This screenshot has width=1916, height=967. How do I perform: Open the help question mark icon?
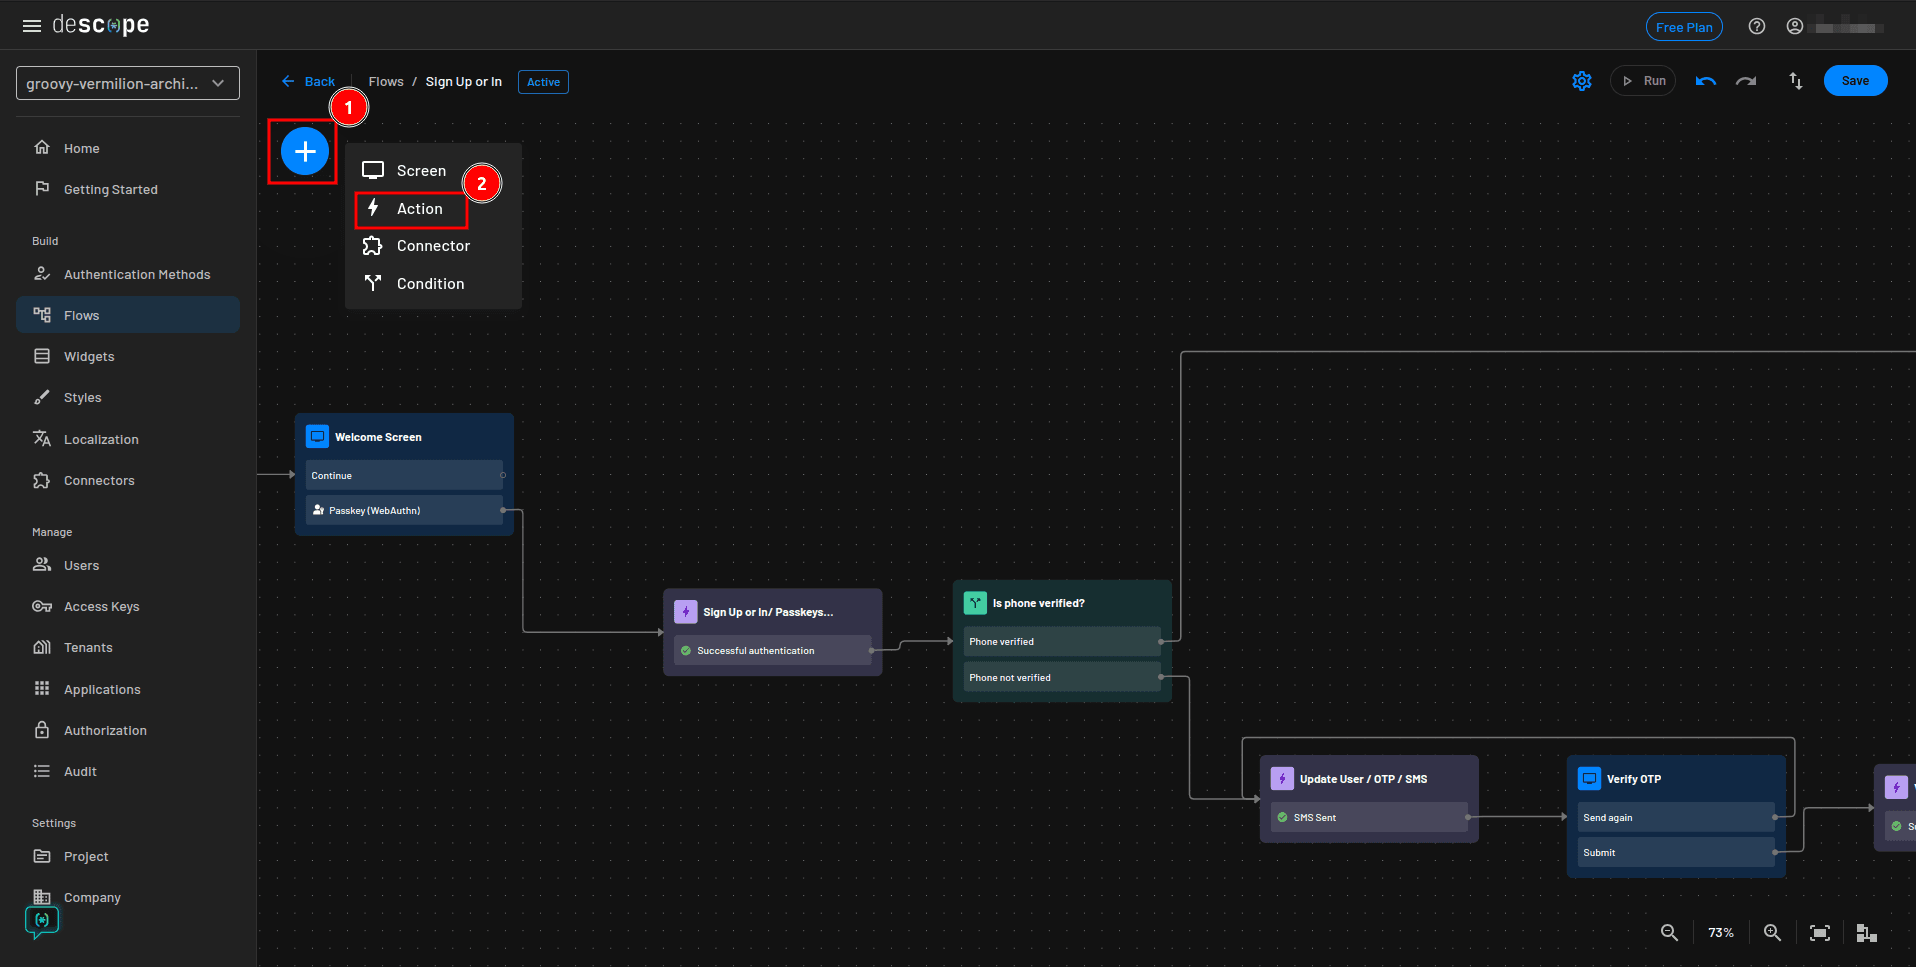[x=1757, y=26]
